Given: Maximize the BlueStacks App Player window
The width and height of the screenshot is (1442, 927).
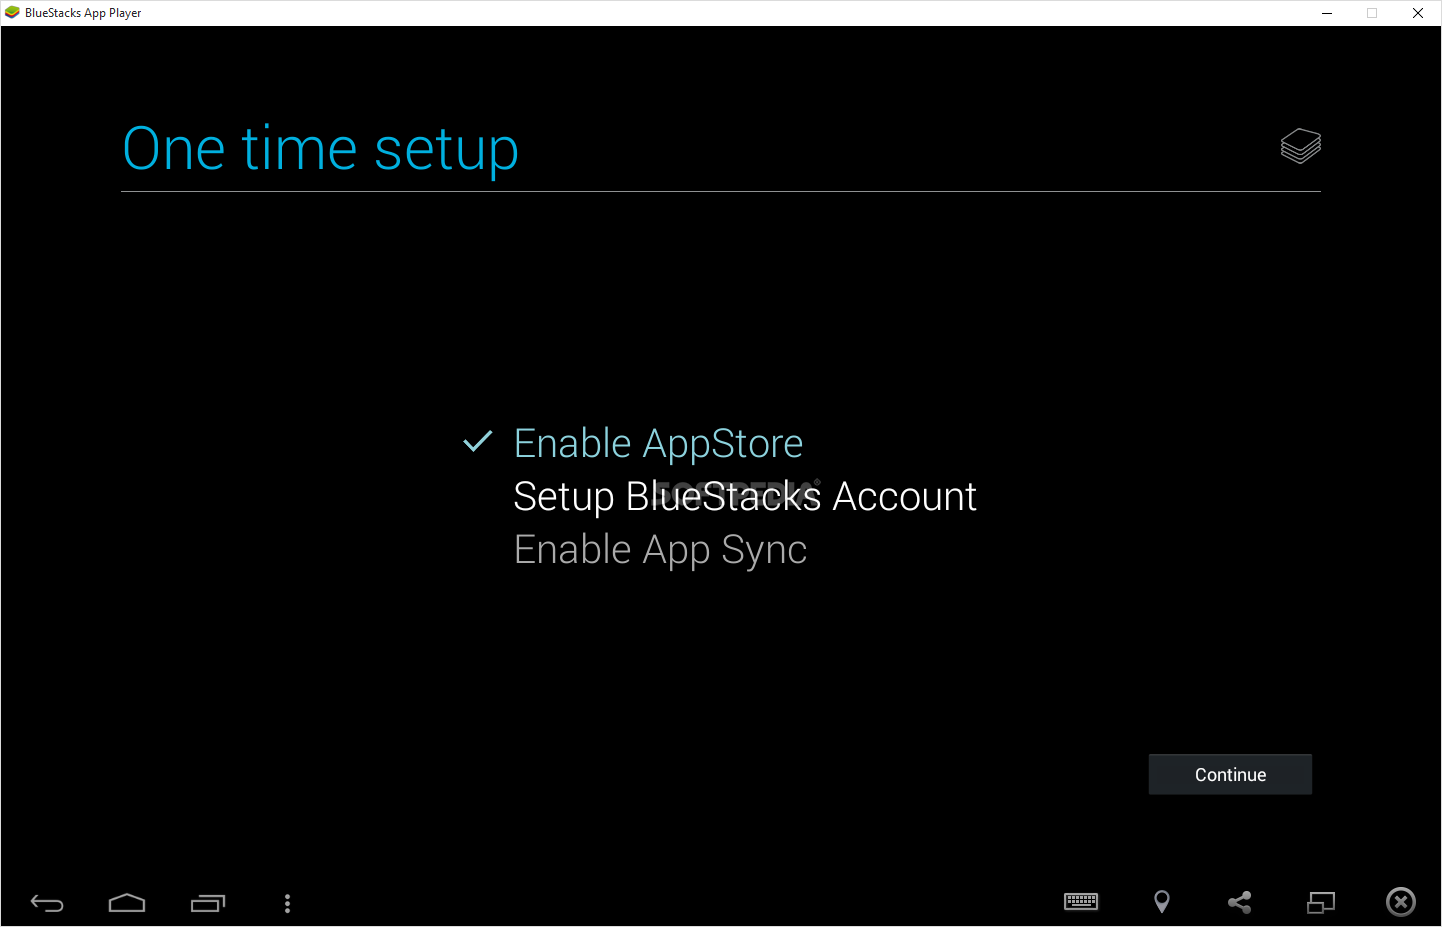Looking at the screenshot, I should (1372, 13).
